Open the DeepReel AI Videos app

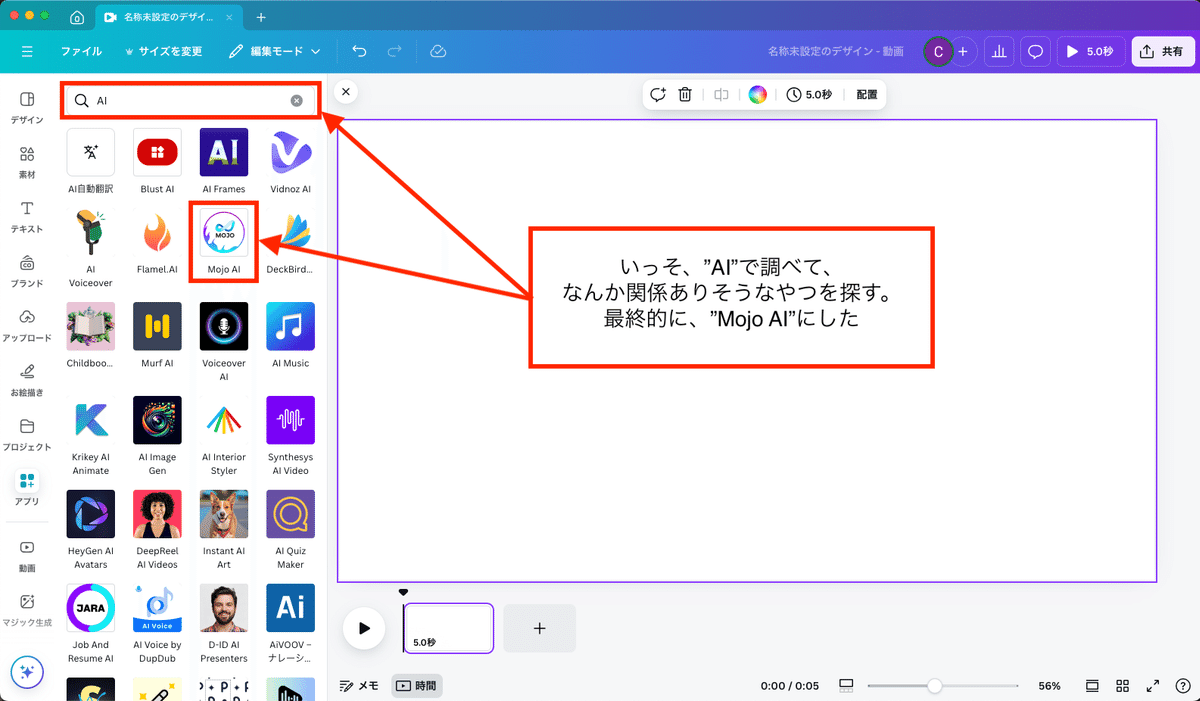pyautogui.click(x=157, y=514)
